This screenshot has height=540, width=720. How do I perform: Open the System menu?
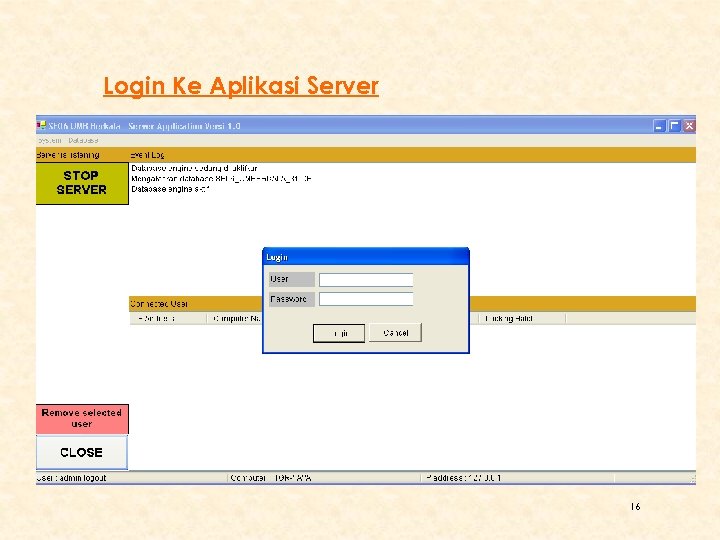point(50,141)
